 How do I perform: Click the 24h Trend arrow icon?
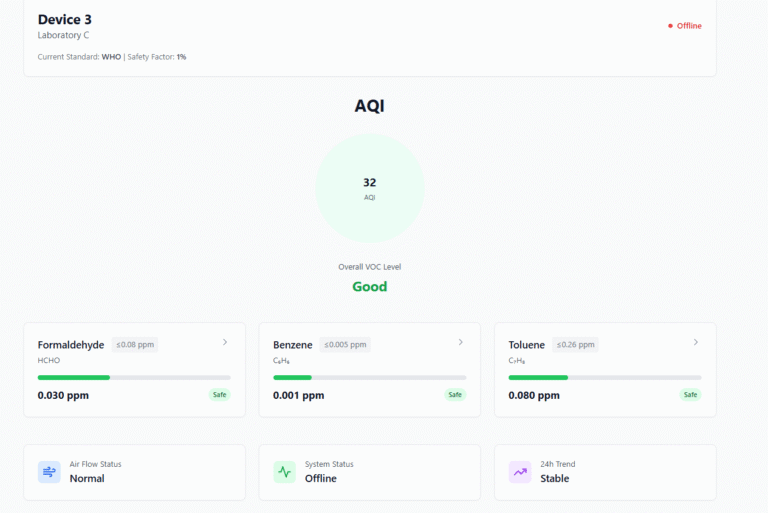(520, 472)
